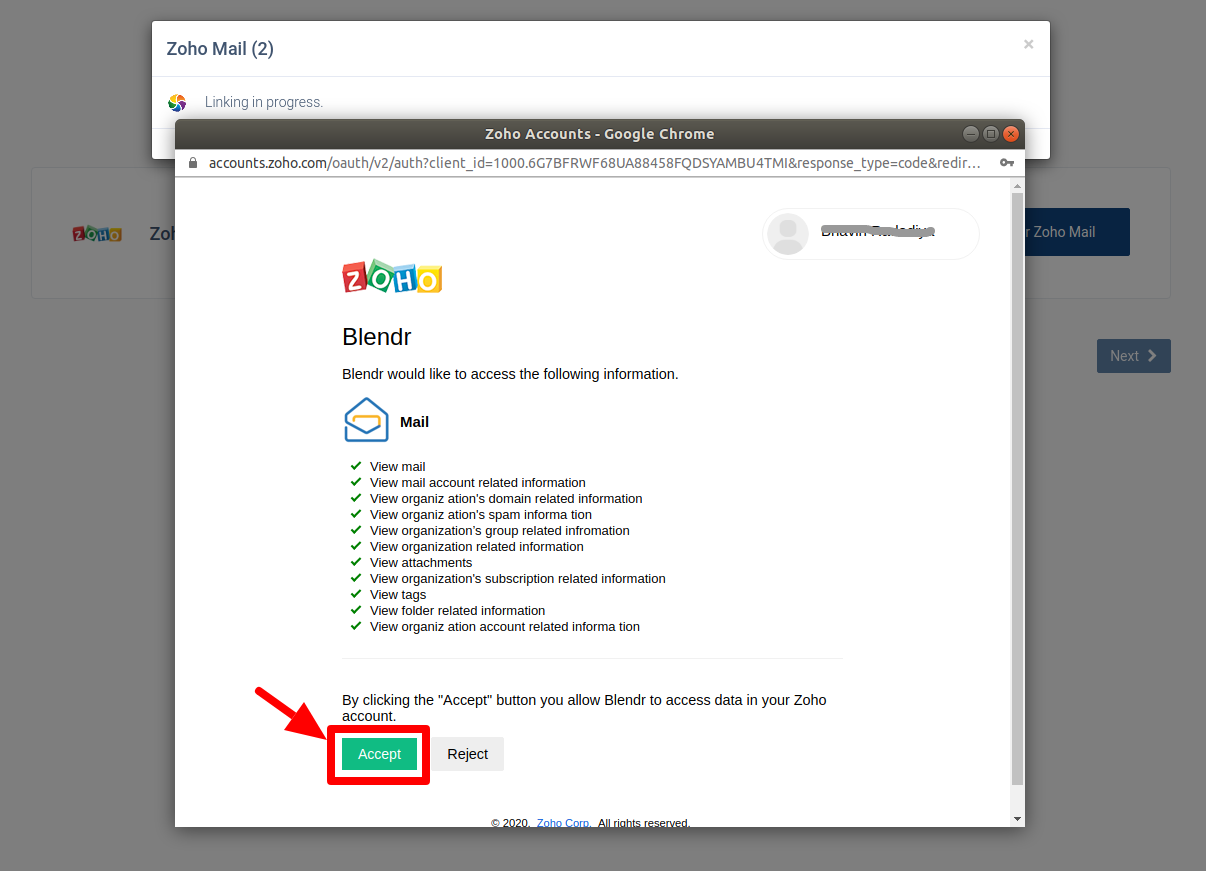Close the Zoho Accounts Chrome window
Image resolution: width=1206 pixels, height=871 pixels.
click(x=1011, y=134)
